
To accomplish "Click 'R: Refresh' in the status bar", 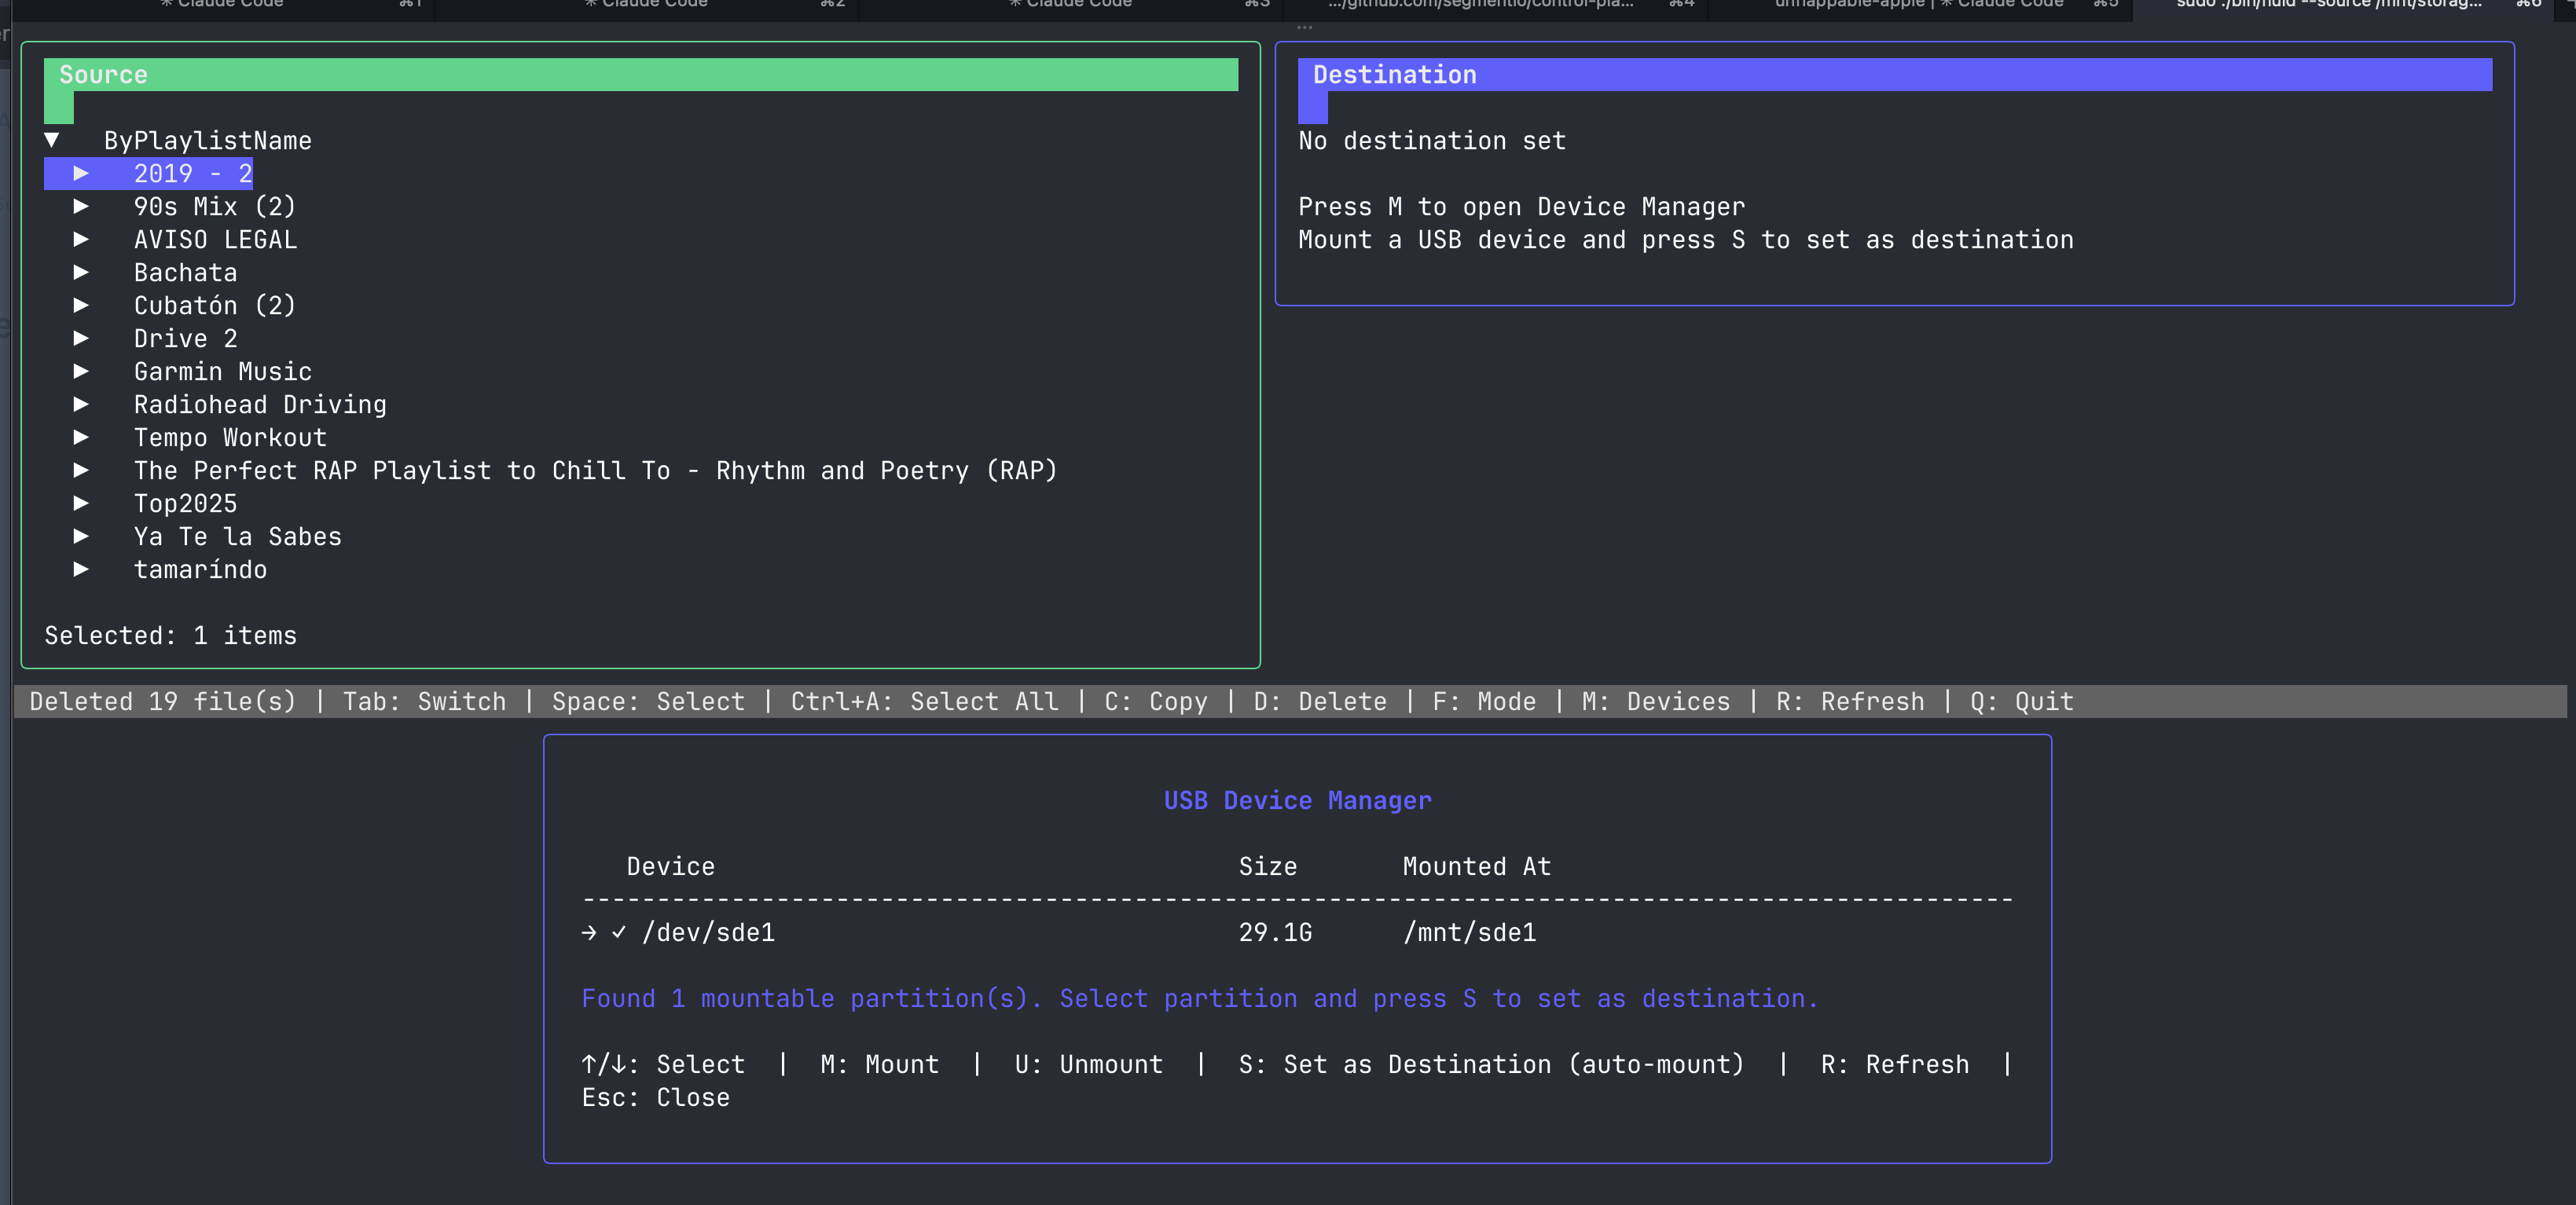I will point(1850,701).
